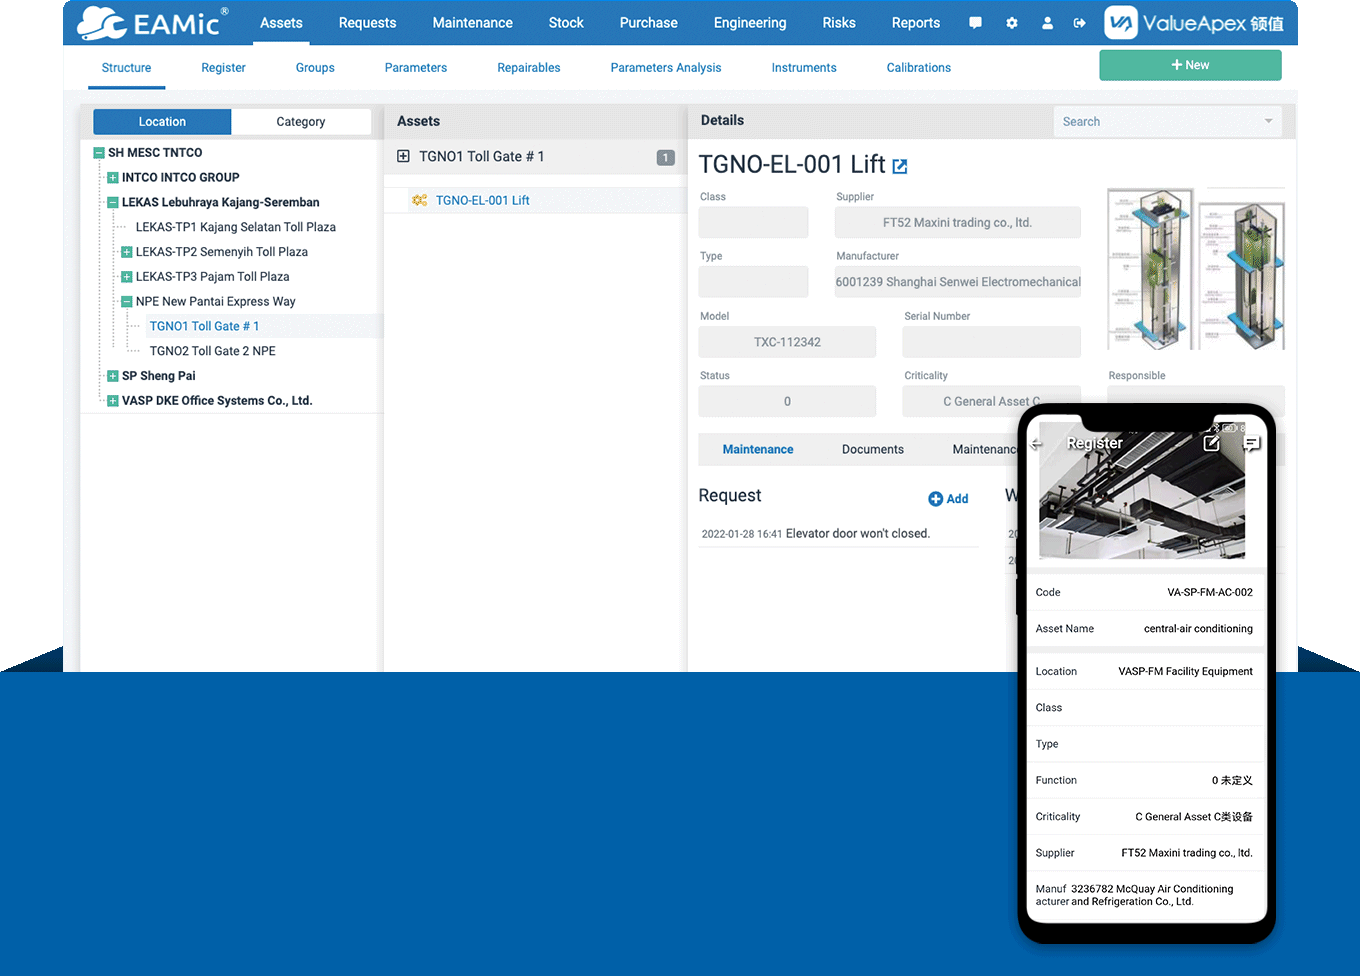Open the chat messages icon in top bar
Image resolution: width=1360 pixels, height=976 pixels.
[x=975, y=22]
